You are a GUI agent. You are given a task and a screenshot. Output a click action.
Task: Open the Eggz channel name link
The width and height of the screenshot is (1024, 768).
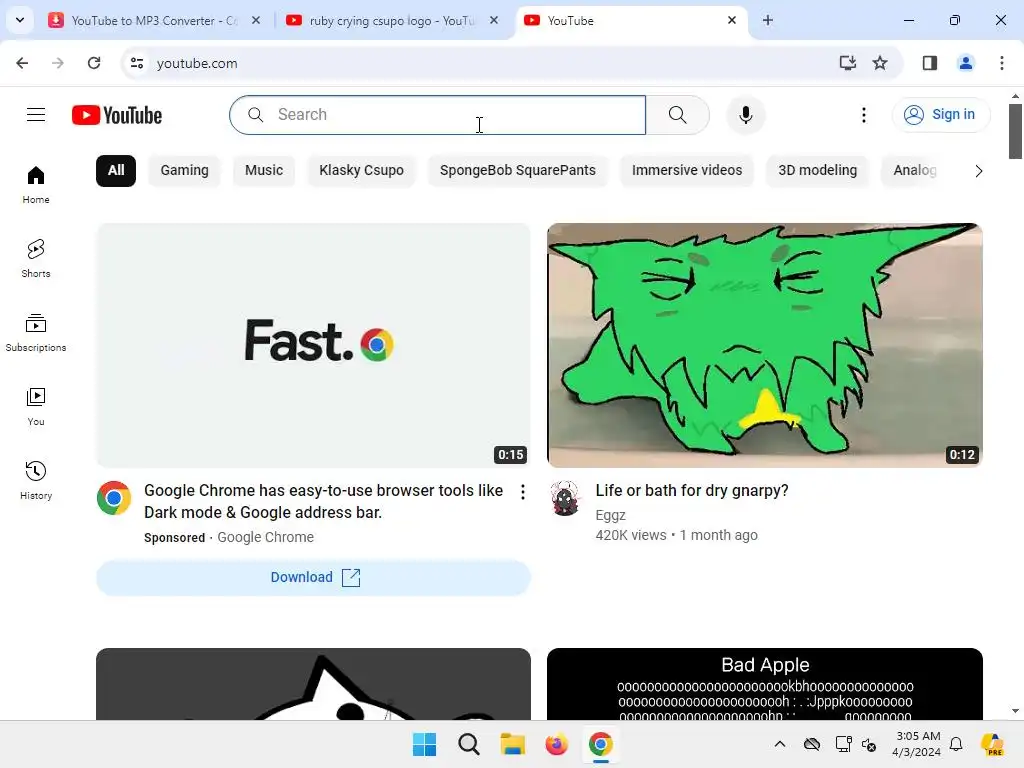coord(611,515)
